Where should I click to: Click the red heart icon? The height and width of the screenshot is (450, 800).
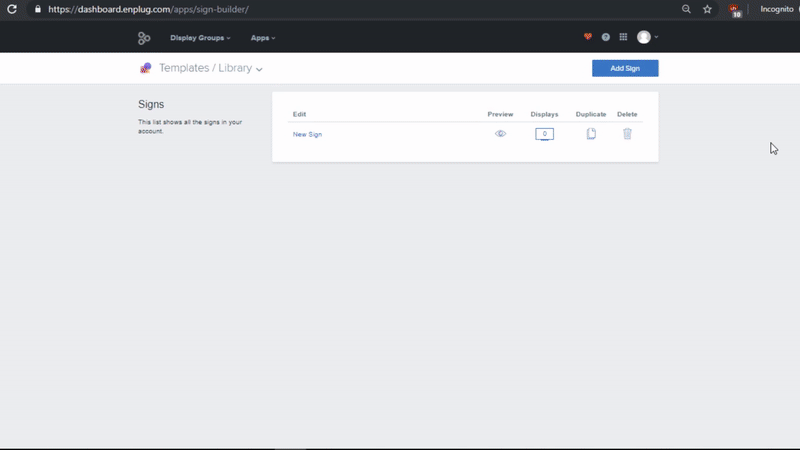[x=588, y=37]
